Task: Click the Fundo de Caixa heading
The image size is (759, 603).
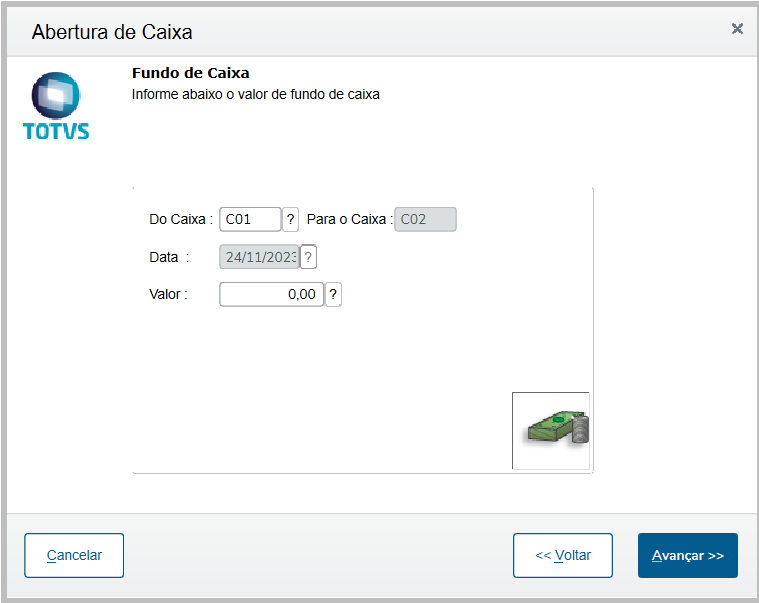Action: pyautogui.click(x=191, y=73)
